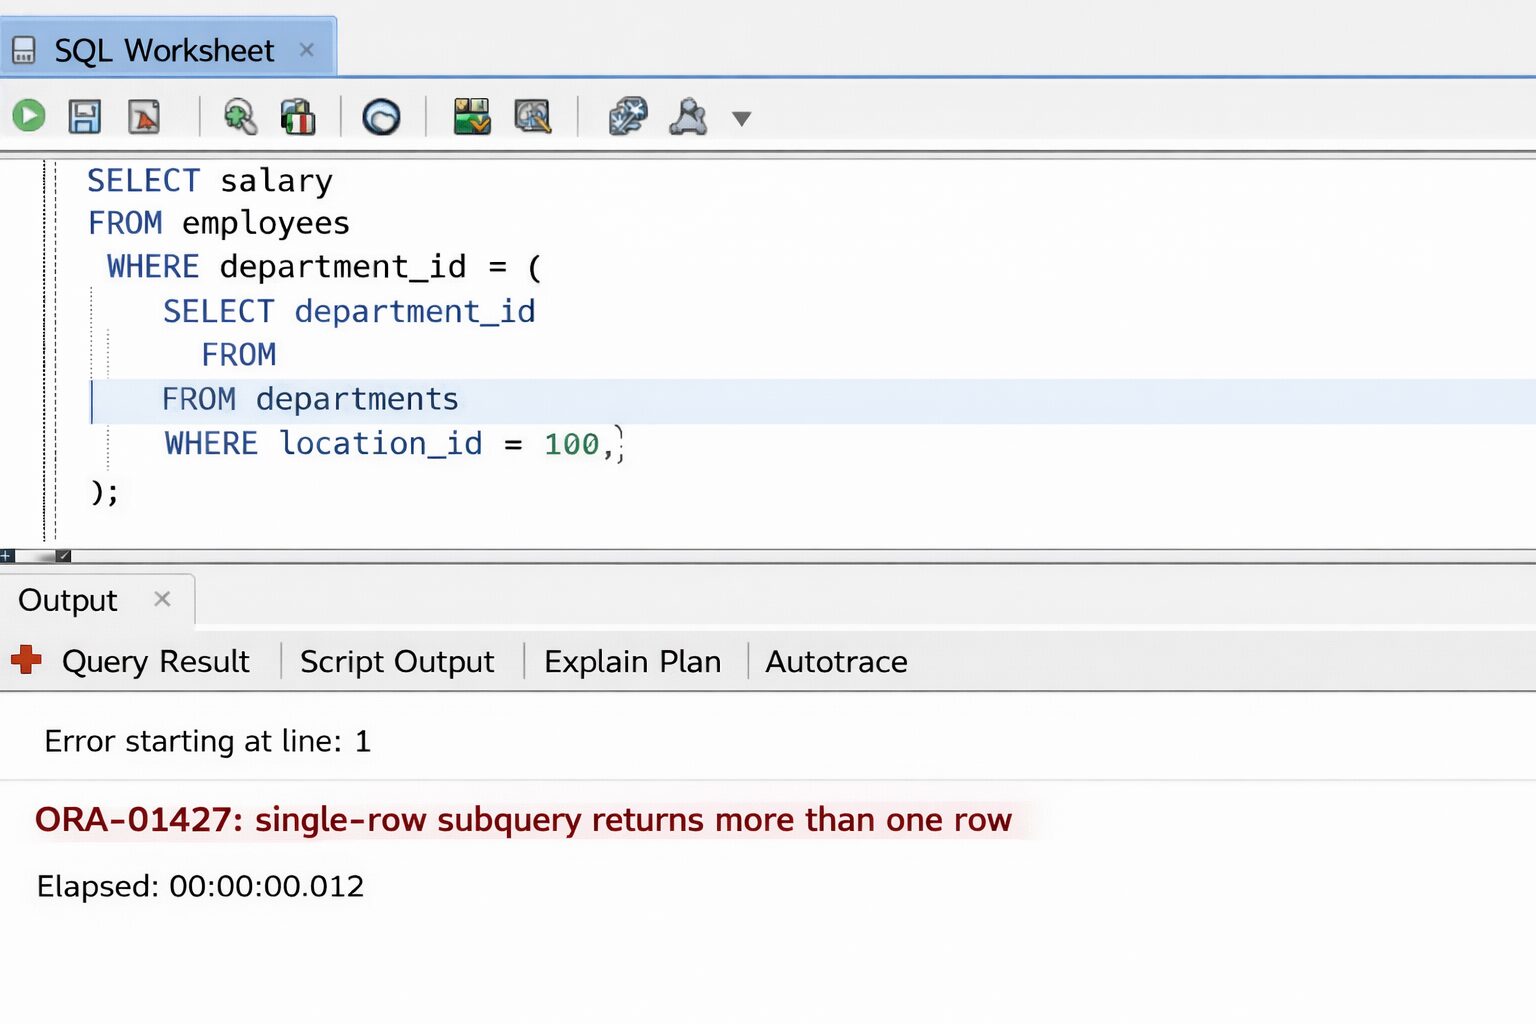Screen dimensions: 1536x1024
Task: Switch to the Script Output tab
Action: point(397,662)
